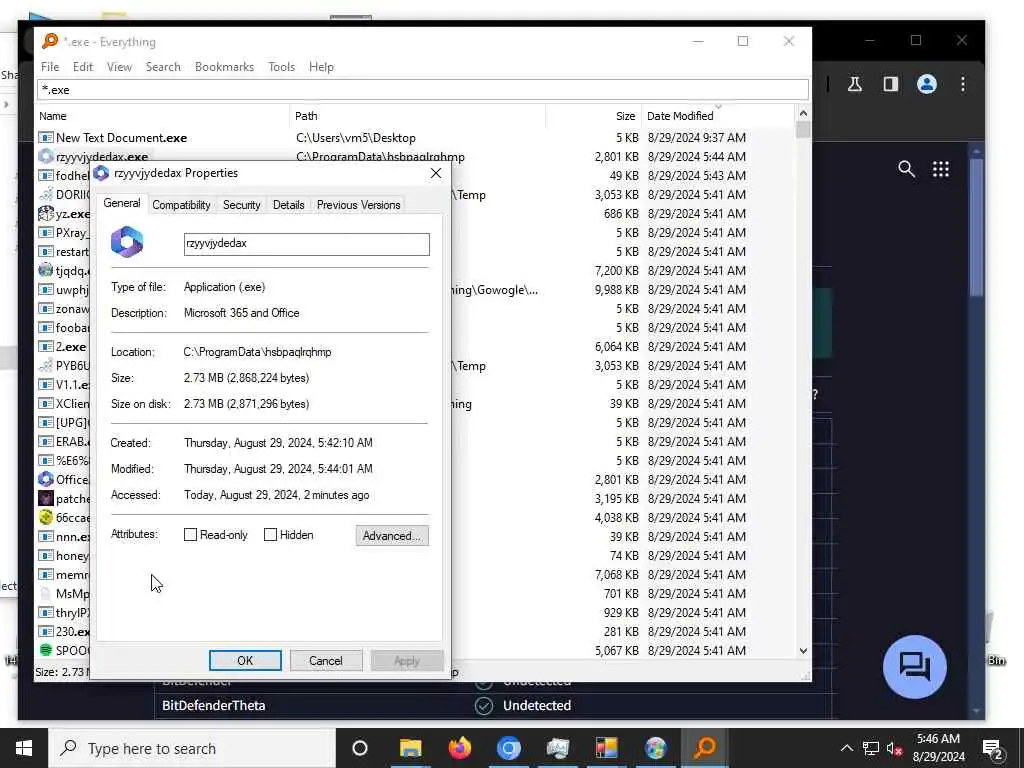This screenshot has height=768, width=1024.
Task: Open the Advanced attributes button
Action: pos(392,536)
